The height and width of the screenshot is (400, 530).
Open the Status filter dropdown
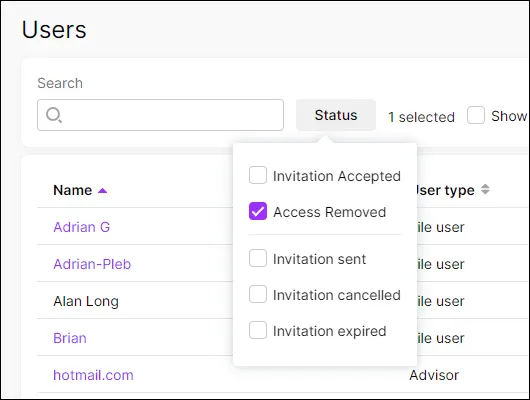point(336,115)
